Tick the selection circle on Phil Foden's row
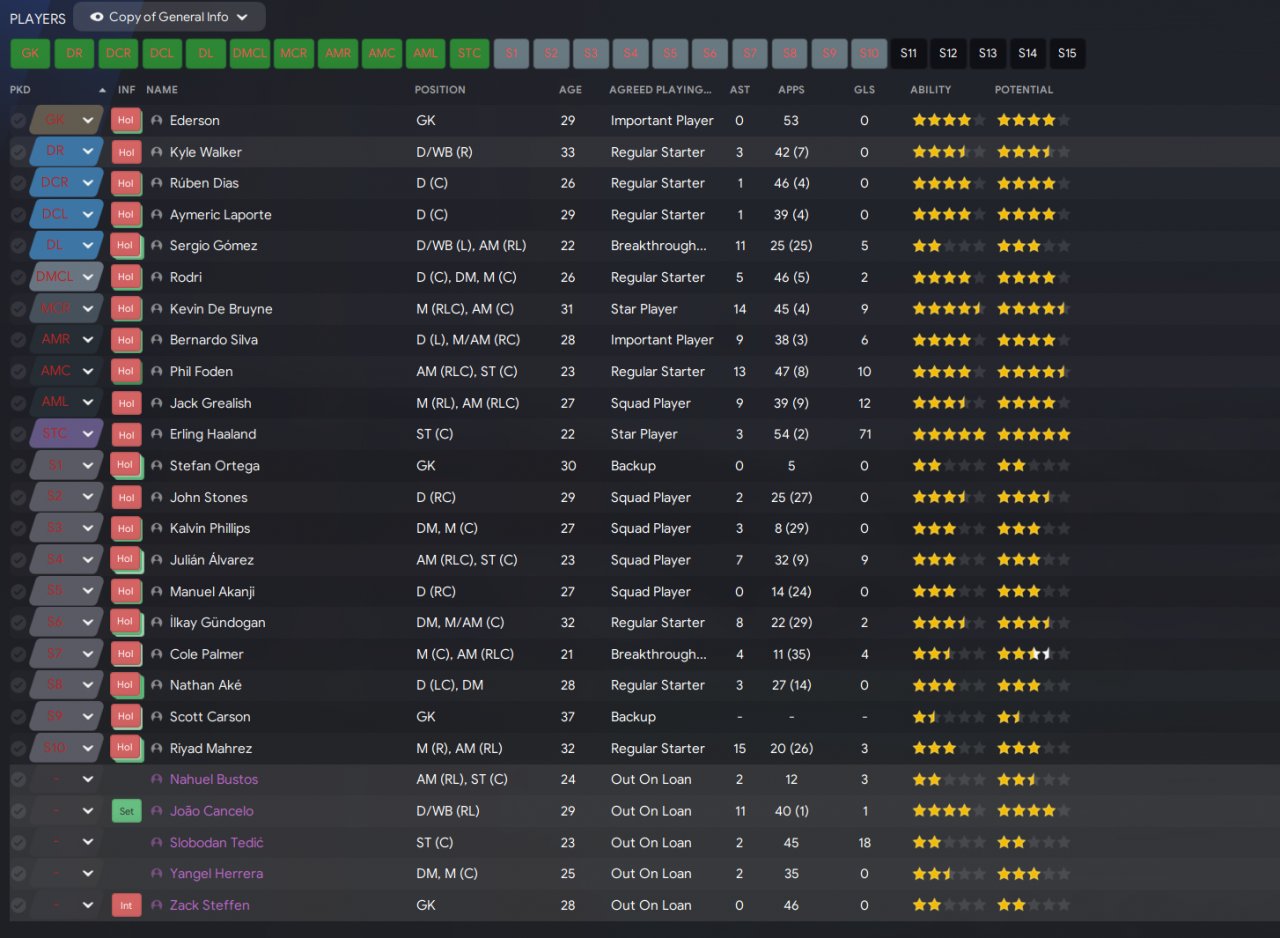1280x938 pixels. [18, 372]
